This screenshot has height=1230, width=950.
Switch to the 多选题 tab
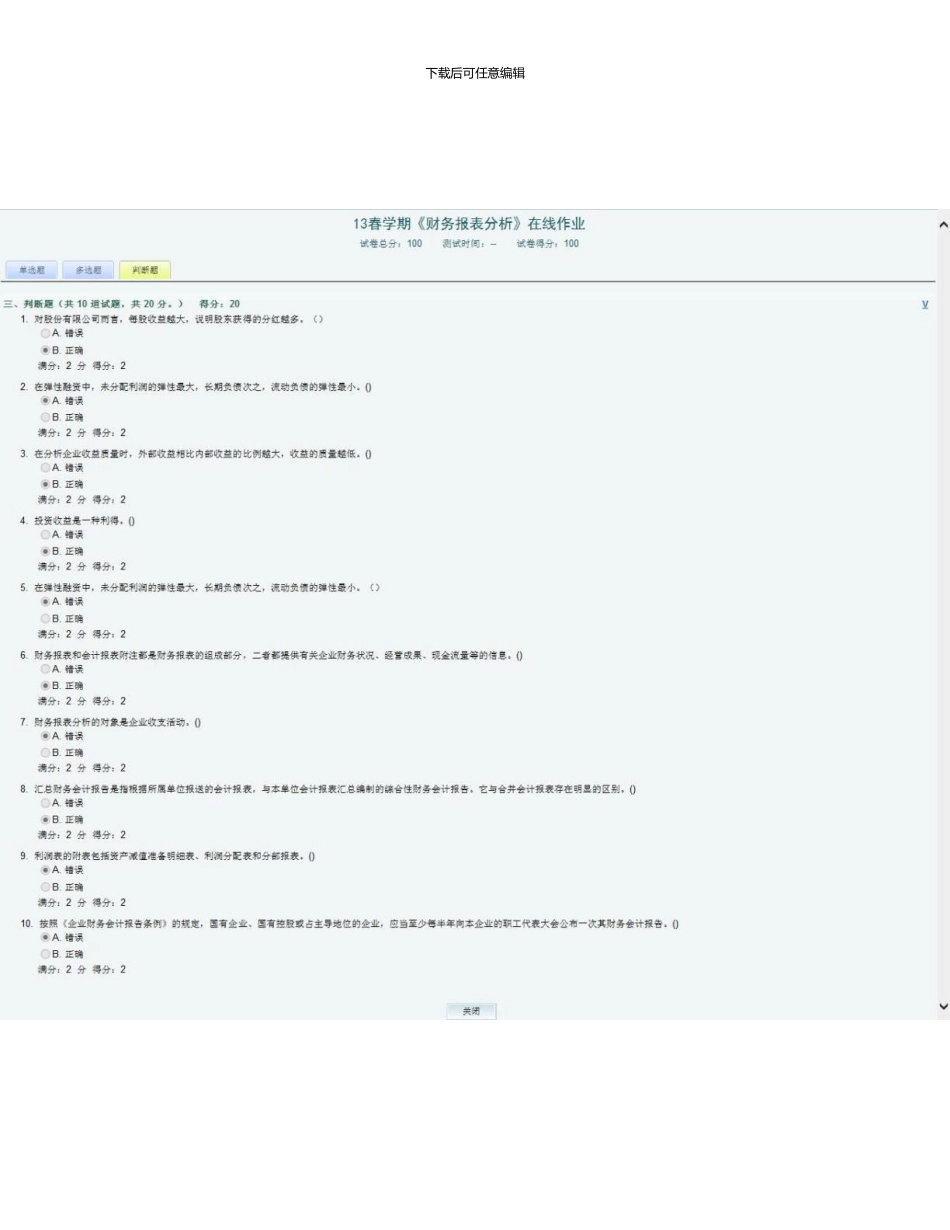[x=88, y=270]
